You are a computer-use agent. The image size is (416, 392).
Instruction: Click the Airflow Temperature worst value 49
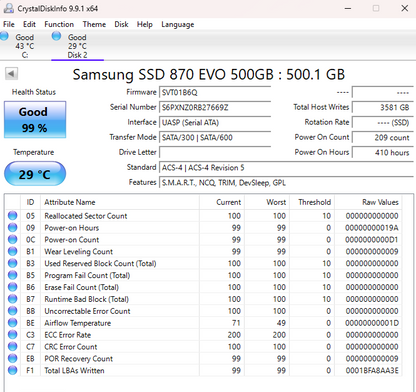281,323
